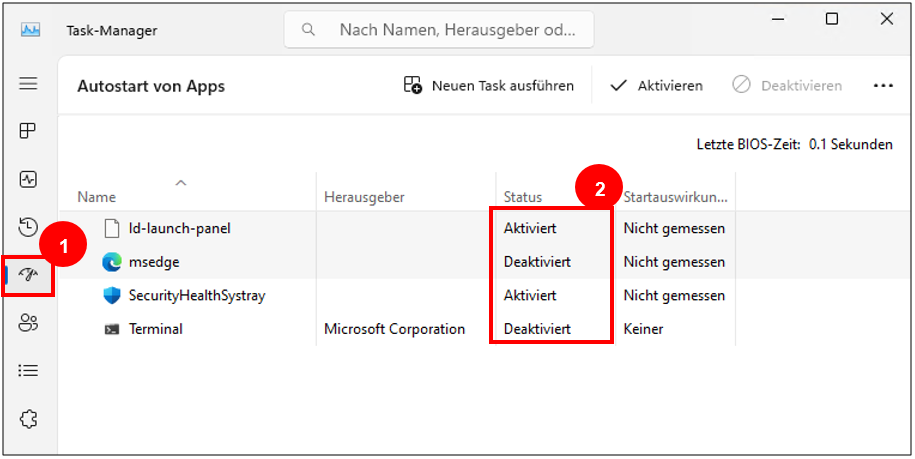
Task: Select the Terminal row name
Action: point(156,330)
